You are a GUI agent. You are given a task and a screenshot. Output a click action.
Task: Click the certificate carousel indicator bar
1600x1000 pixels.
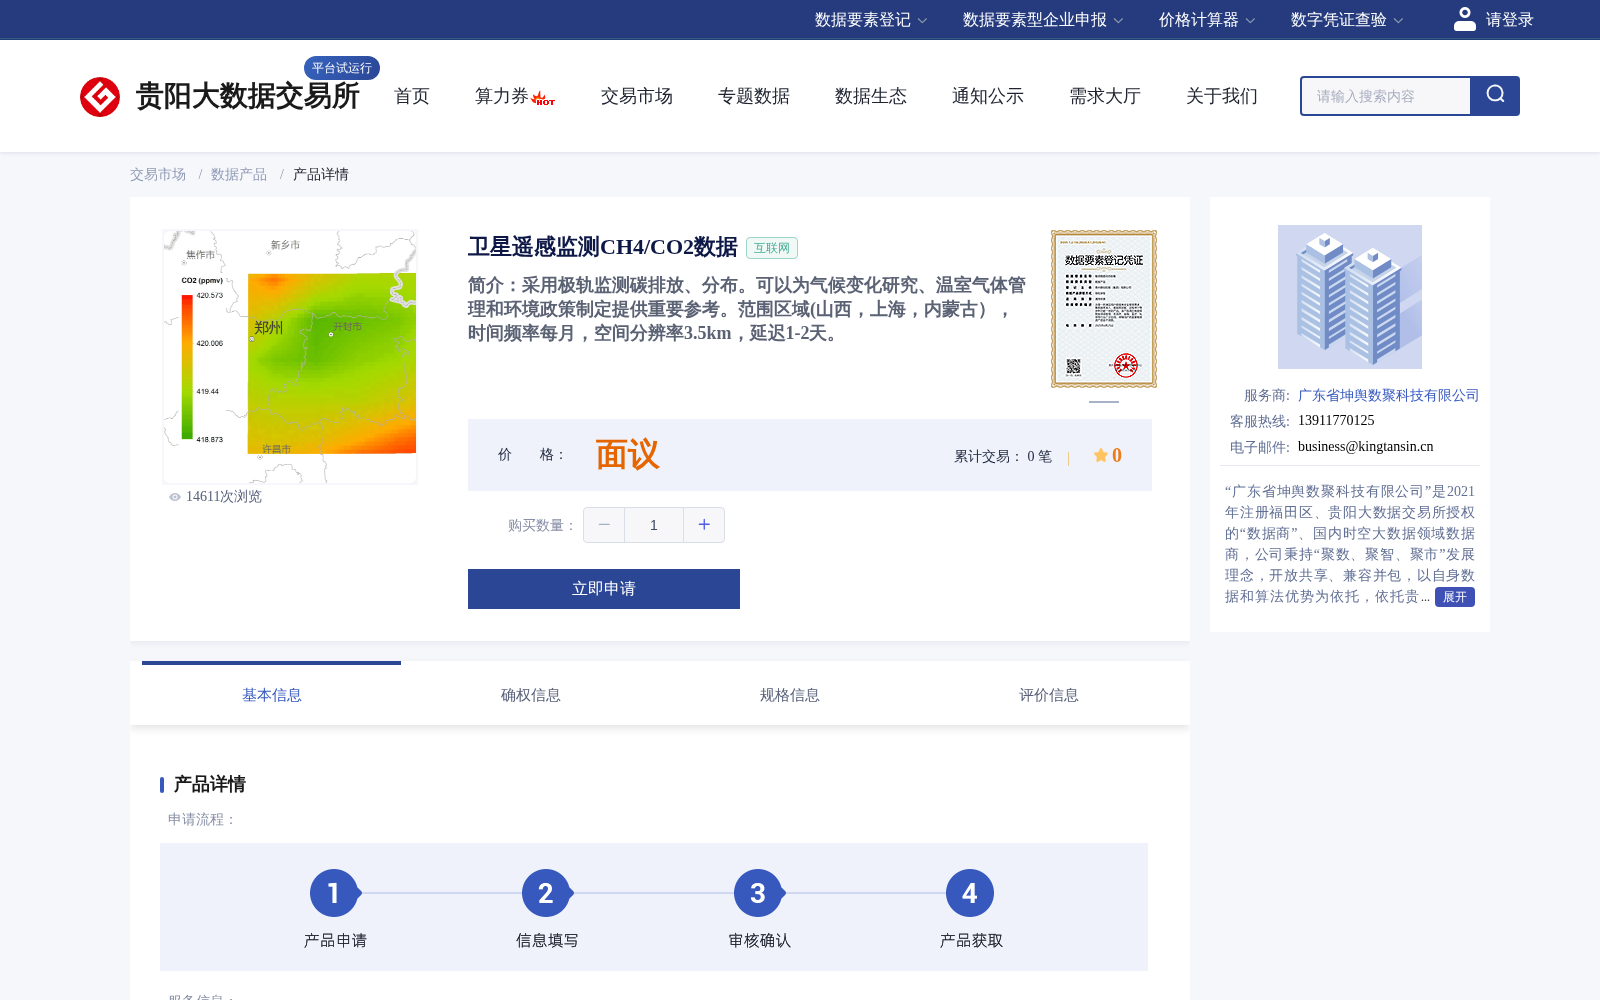[1104, 401]
